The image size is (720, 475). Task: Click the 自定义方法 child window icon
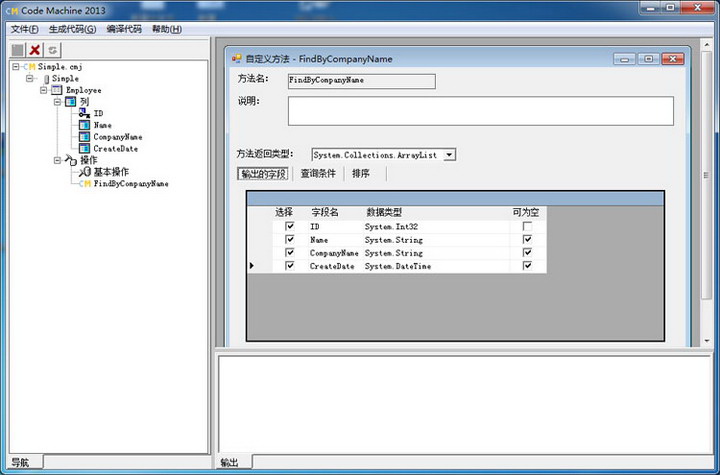(x=236, y=58)
